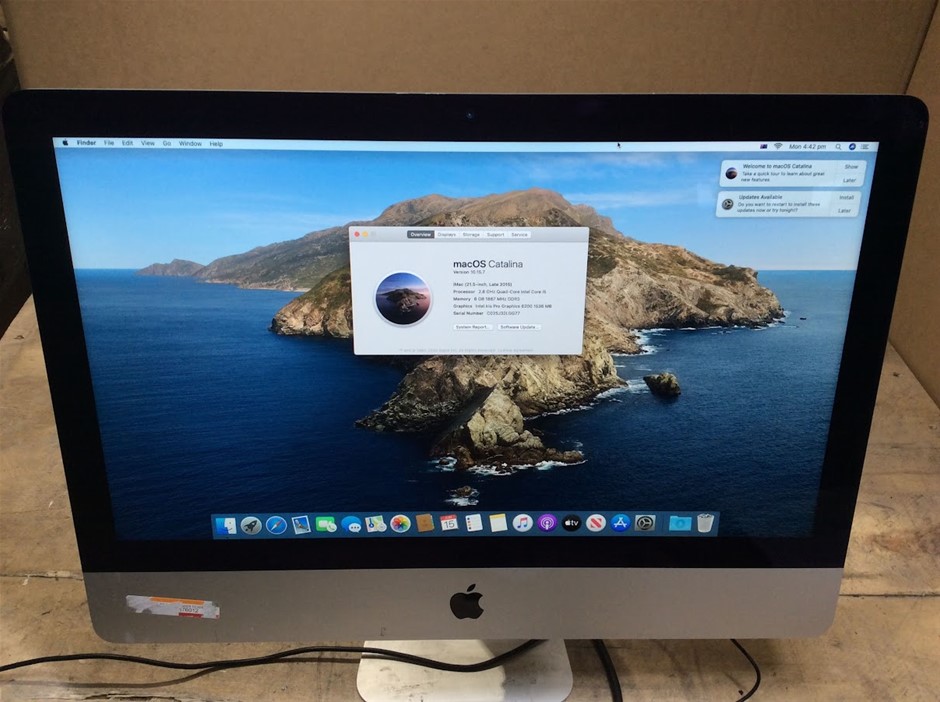Open Notes yellow pad icon in Dock
Viewport: 940px width, 702px height.
(x=498, y=523)
